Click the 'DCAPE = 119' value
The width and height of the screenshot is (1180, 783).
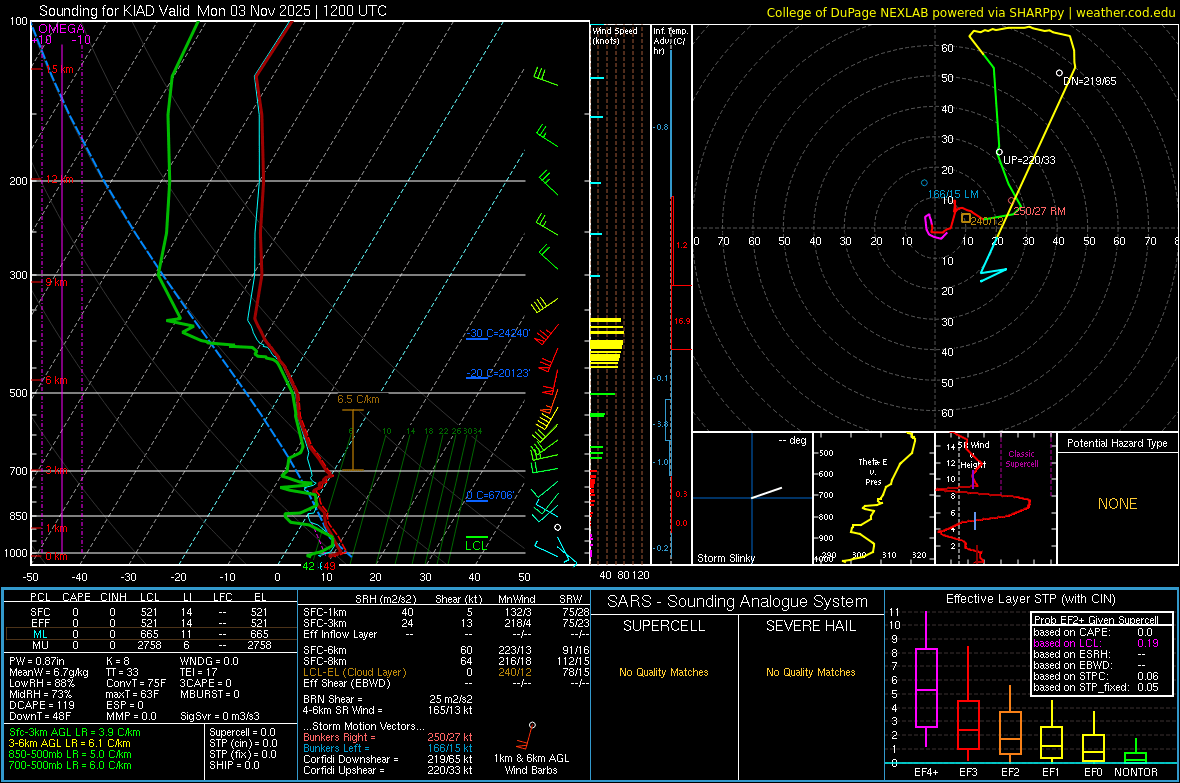(41, 705)
